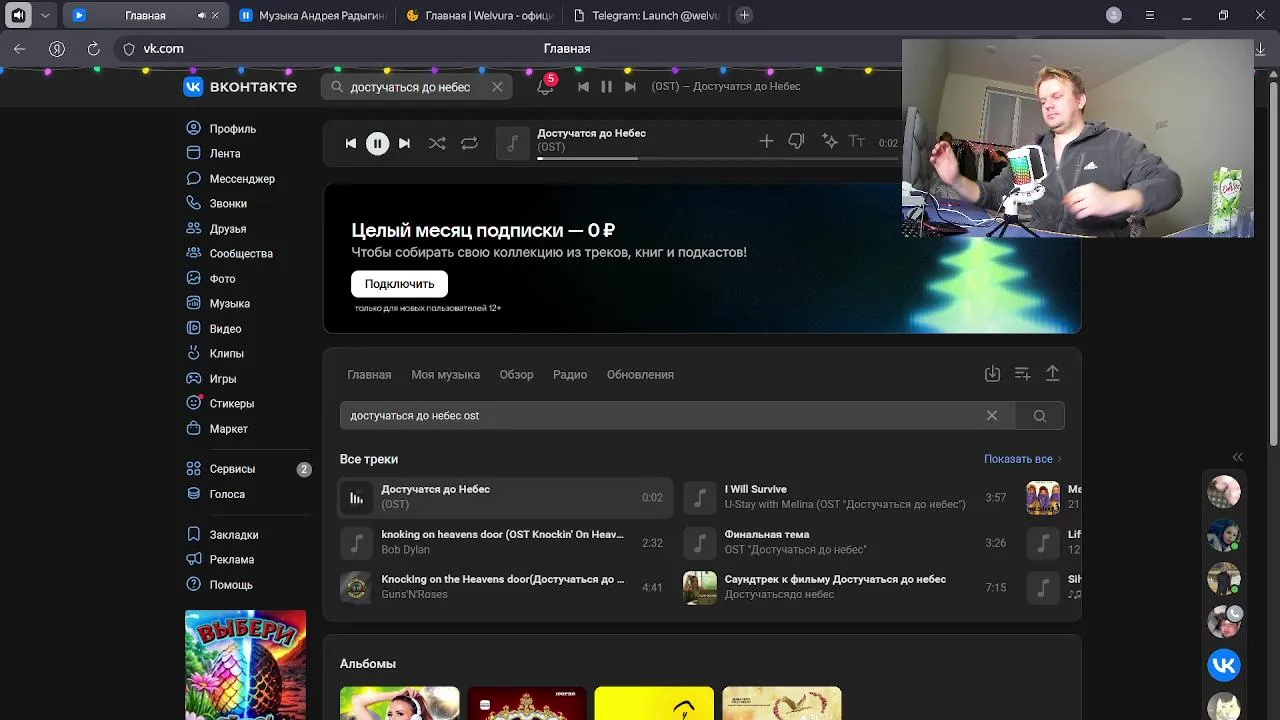1280x720 pixels.
Task: Click the upload track icon
Action: [x=1052, y=374]
